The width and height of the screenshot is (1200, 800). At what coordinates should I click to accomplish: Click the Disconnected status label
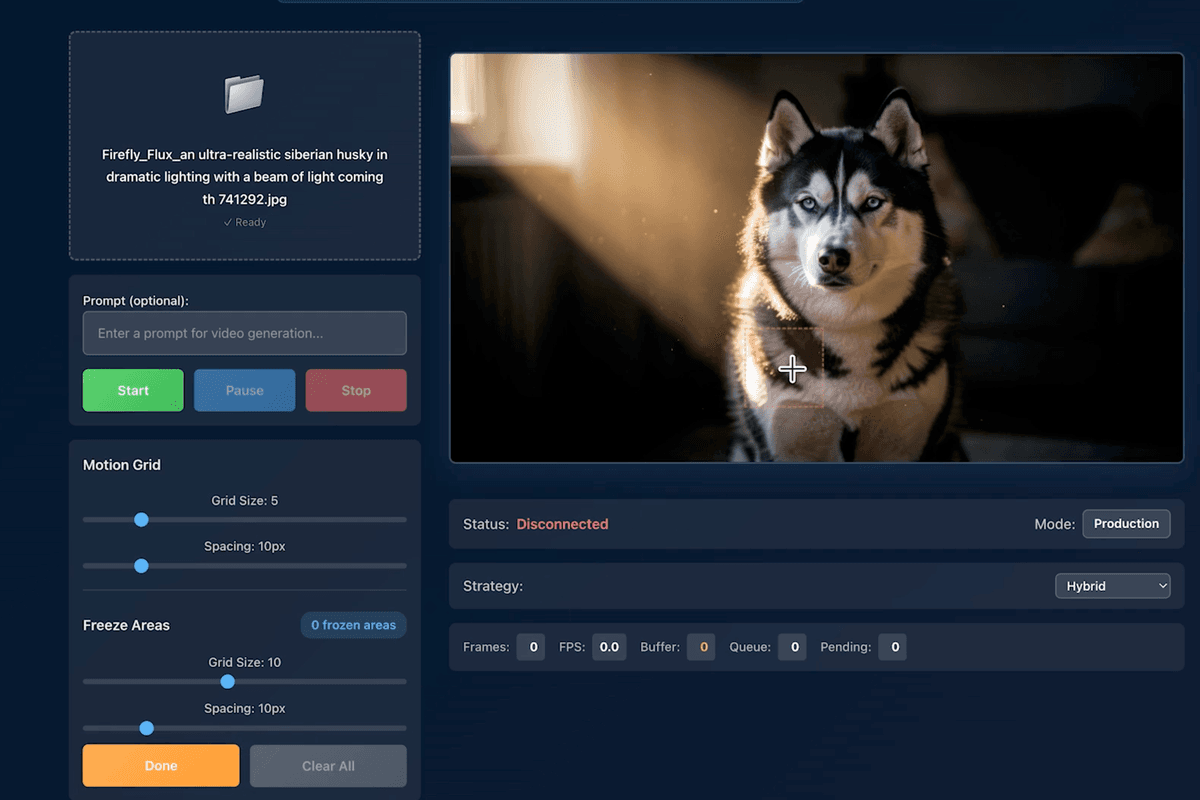562,524
